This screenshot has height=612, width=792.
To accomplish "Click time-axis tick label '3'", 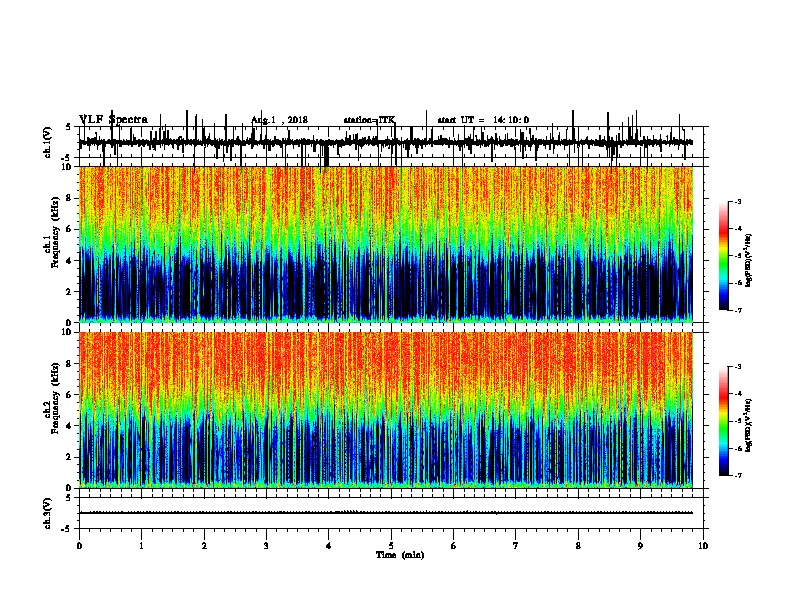I will 266,546.
